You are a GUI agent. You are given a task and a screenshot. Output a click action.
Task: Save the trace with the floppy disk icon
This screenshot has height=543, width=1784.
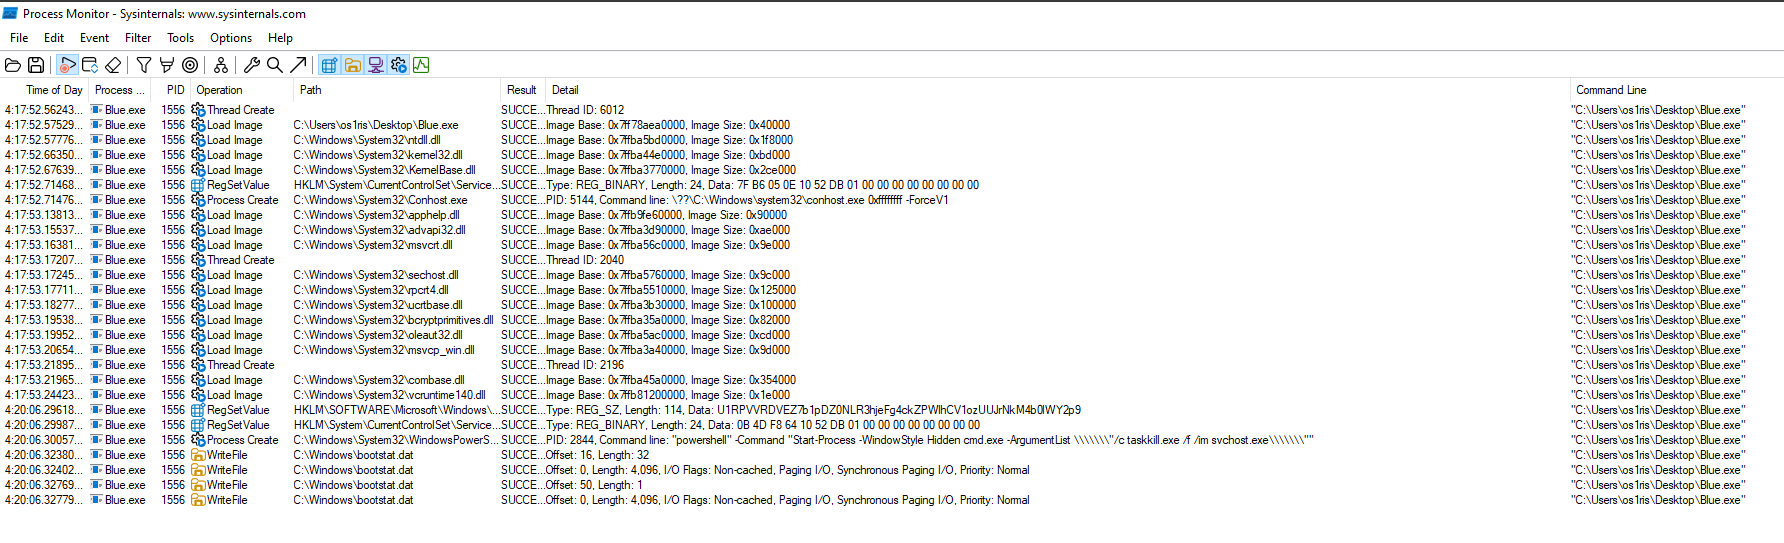(36, 65)
